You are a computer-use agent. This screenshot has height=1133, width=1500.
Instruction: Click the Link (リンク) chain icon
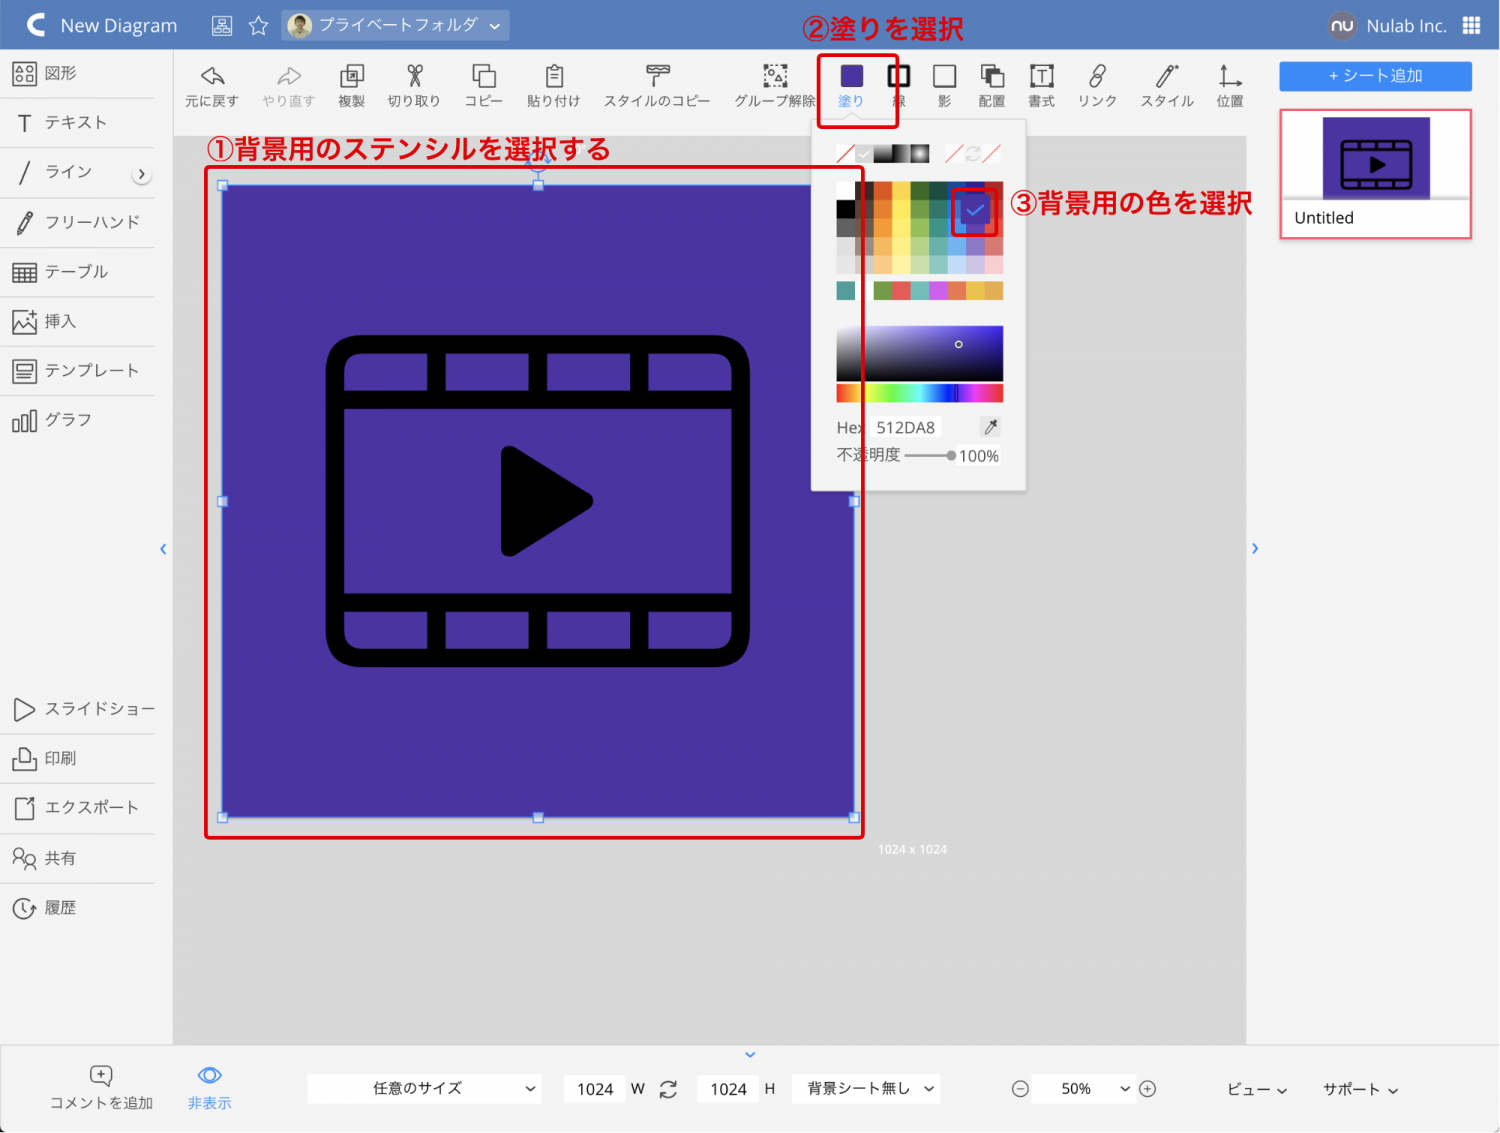click(x=1097, y=77)
